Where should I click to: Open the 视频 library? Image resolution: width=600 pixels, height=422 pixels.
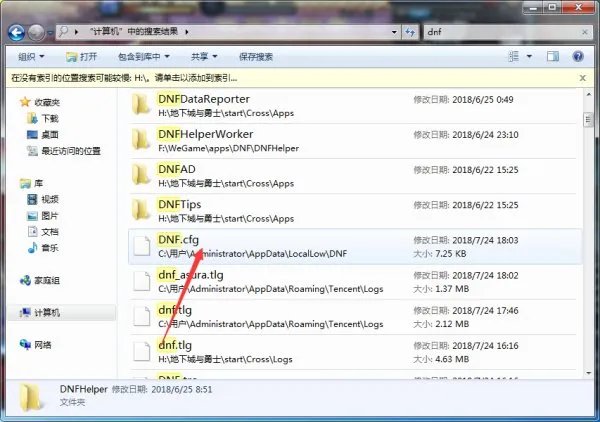[x=50, y=199]
